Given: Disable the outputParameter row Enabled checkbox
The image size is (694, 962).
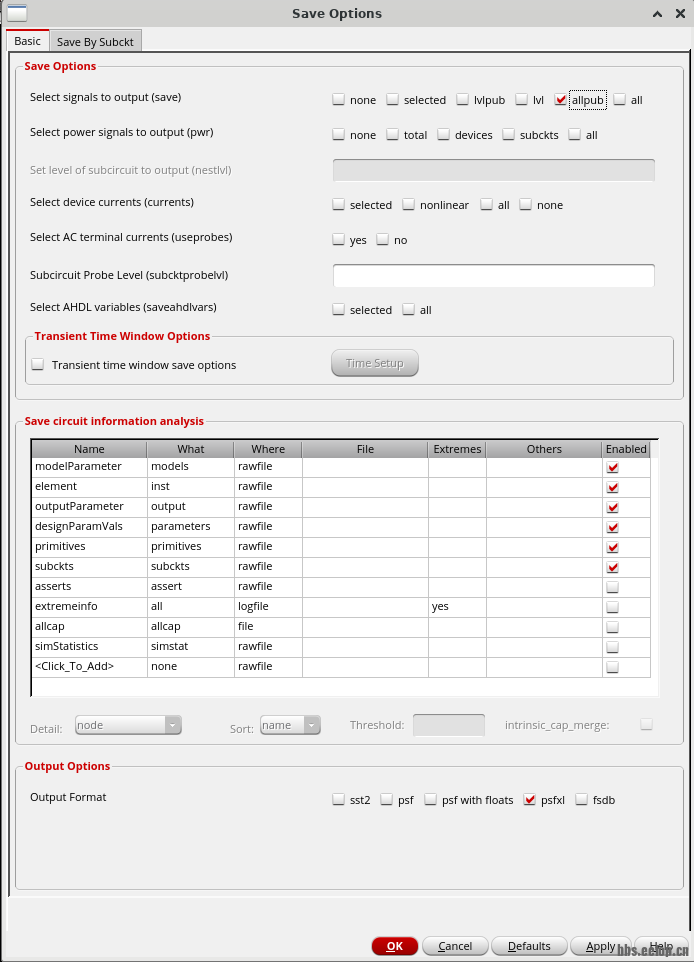Looking at the screenshot, I should [612, 507].
